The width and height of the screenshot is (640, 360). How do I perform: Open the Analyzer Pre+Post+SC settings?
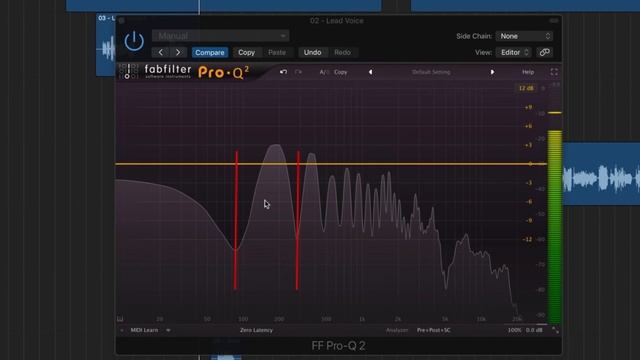pos(433,330)
